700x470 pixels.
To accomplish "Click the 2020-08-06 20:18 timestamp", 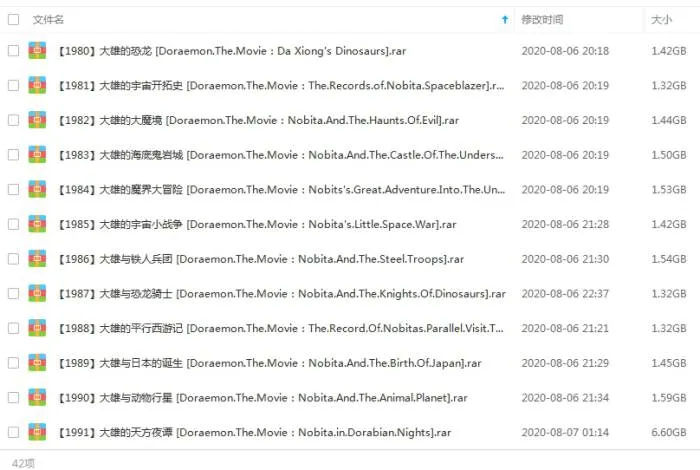I will 565,51.
